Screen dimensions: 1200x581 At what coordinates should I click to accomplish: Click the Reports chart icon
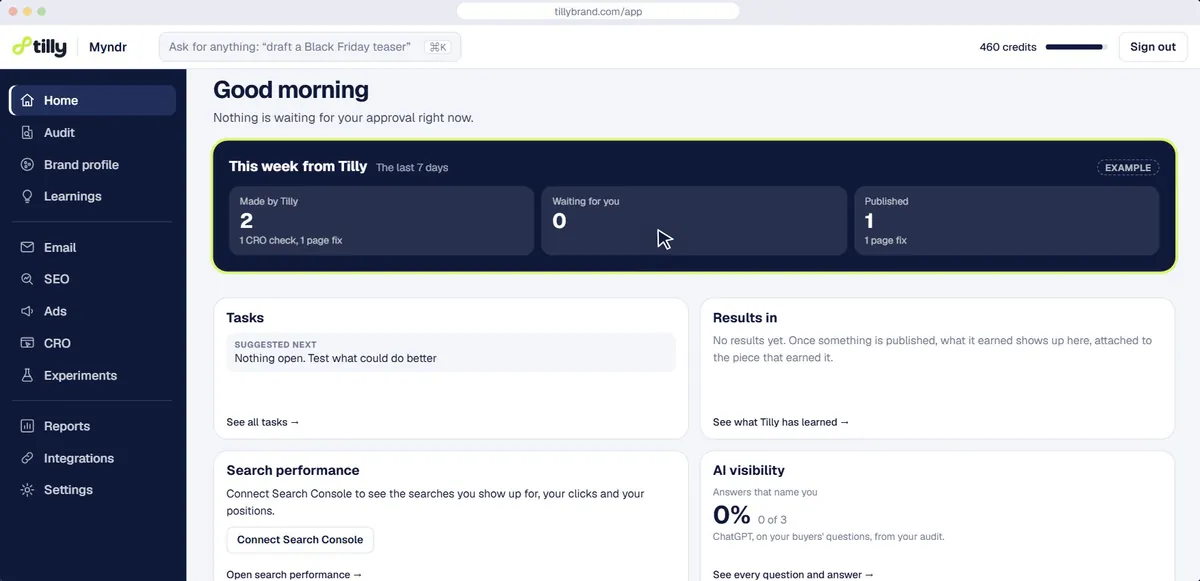27,426
